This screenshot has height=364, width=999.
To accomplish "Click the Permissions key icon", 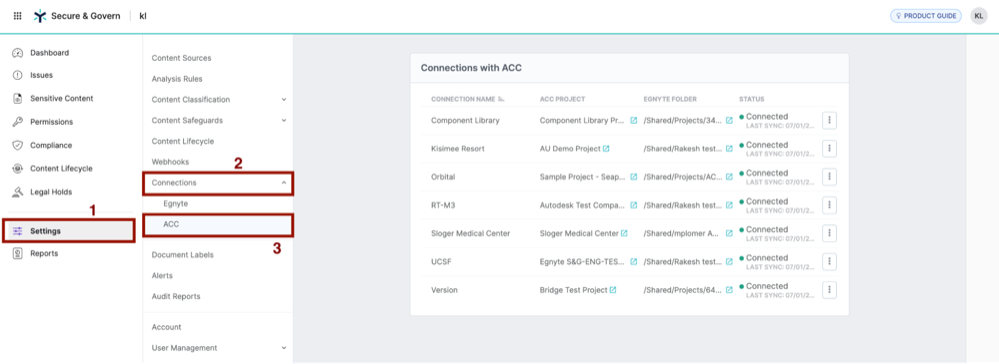I will pyautogui.click(x=18, y=122).
